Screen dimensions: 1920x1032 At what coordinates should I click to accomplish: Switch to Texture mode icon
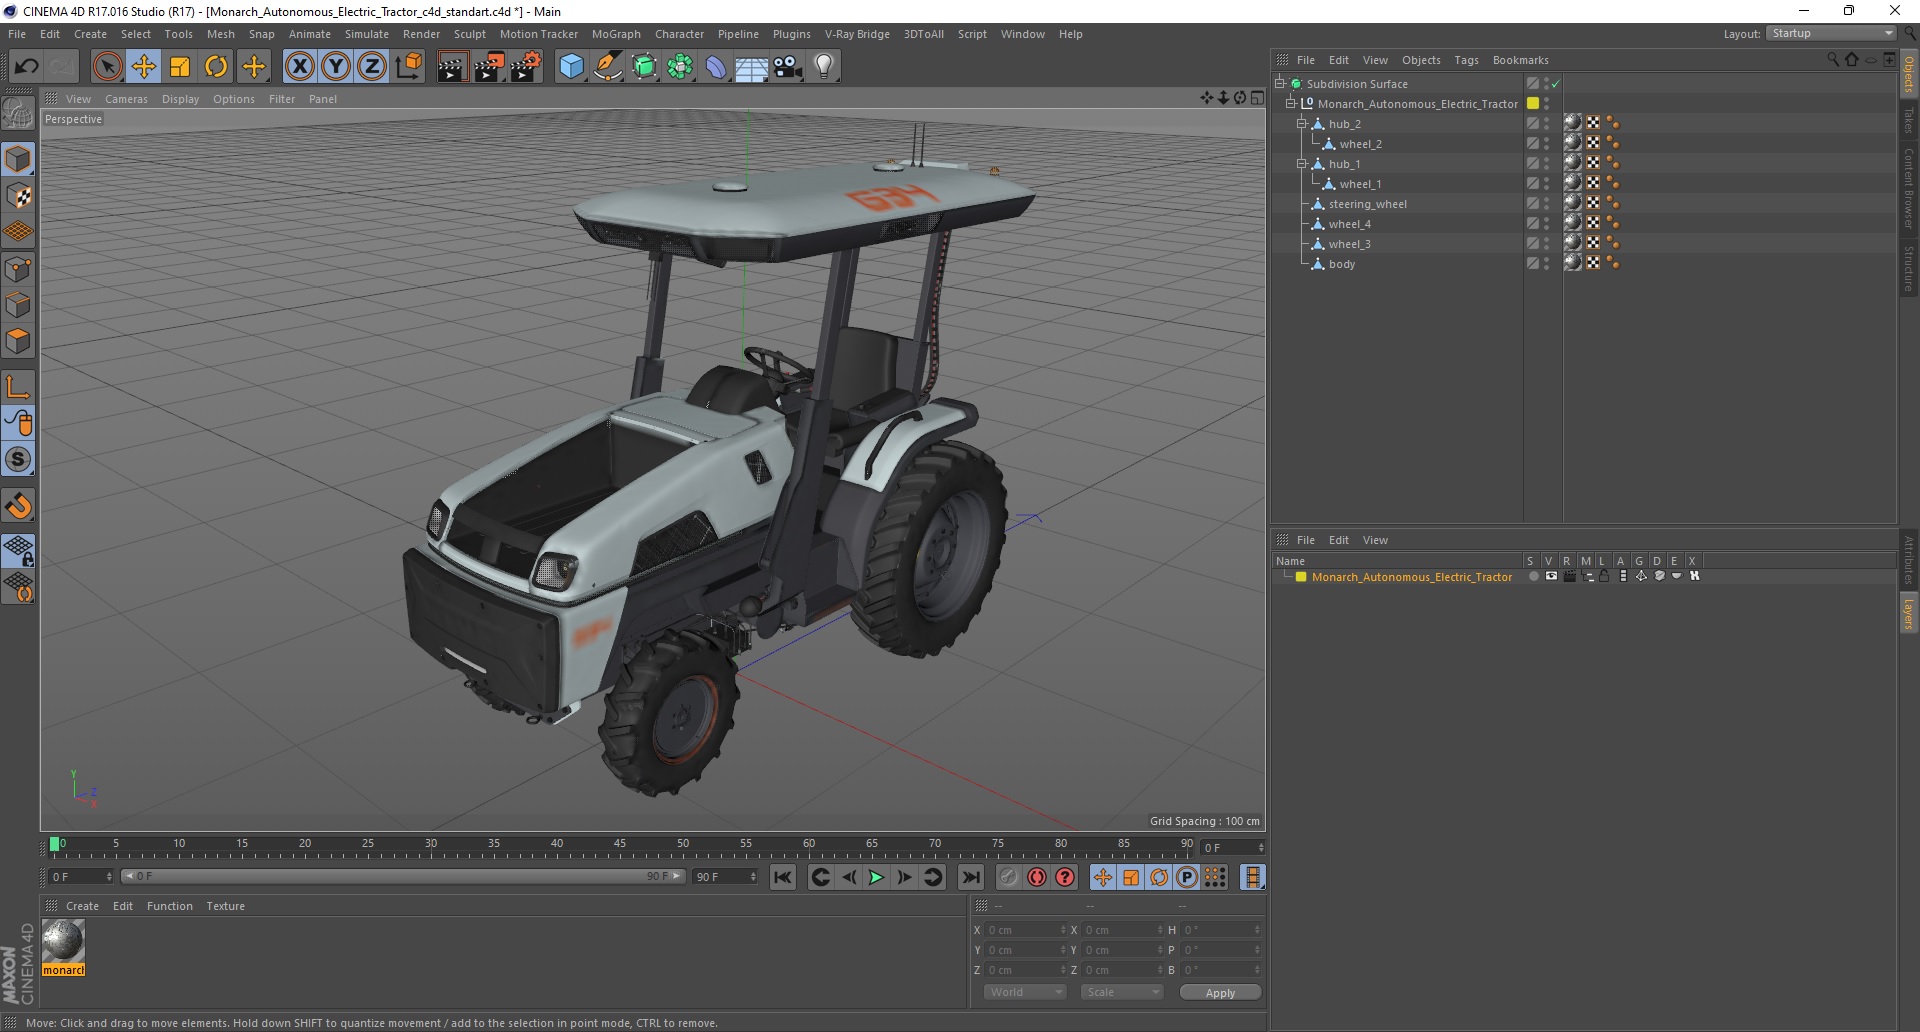click(x=18, y=196)
